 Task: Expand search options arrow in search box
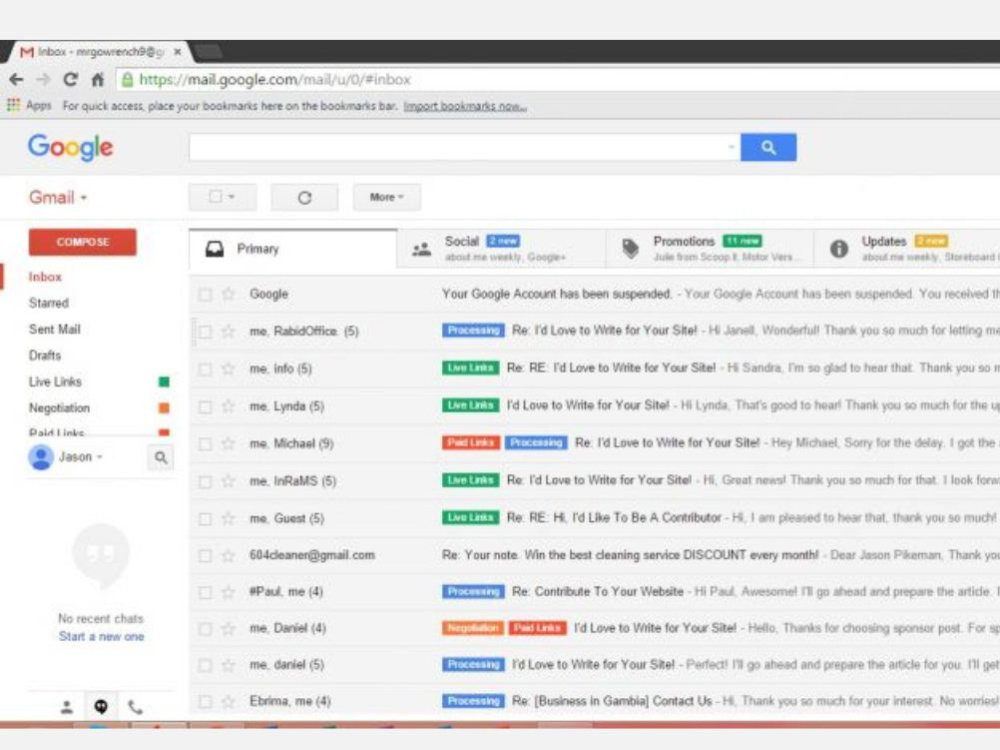point(731,147)
